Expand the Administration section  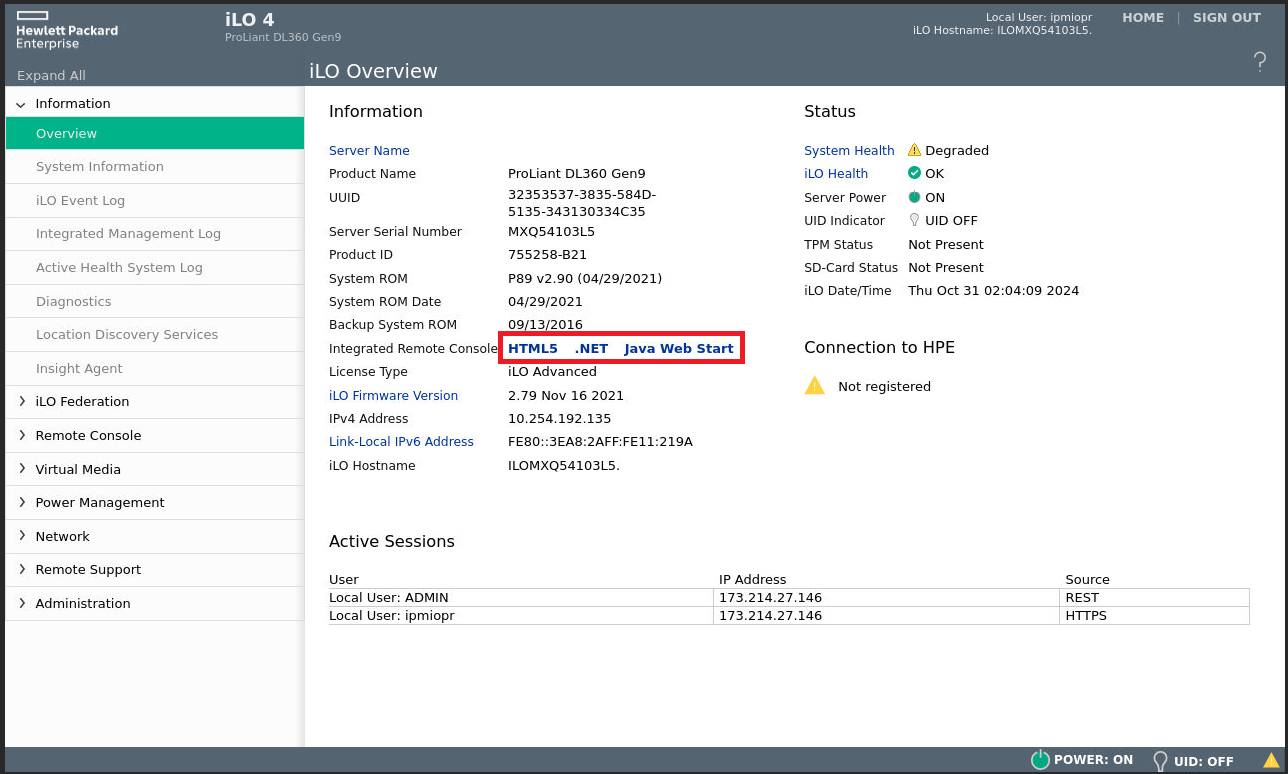(x=21, y=603)
